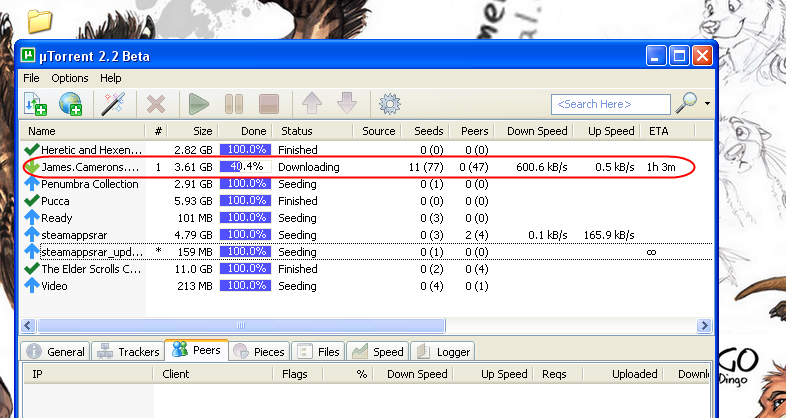Sort peers by Flags column header
786x418 pixels.
click(x=298, y=374)
